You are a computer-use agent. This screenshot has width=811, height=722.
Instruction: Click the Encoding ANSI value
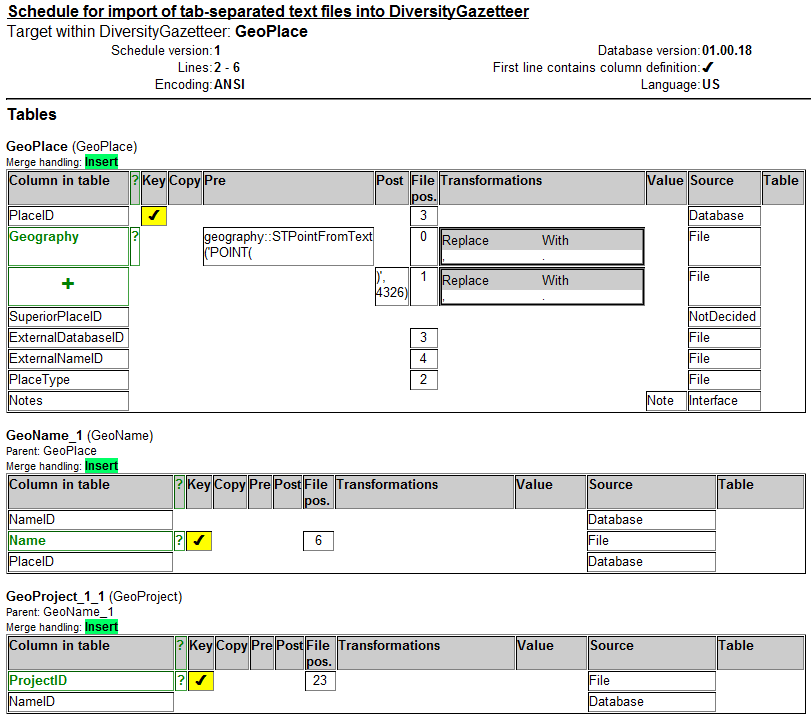(x=229, y=84)
